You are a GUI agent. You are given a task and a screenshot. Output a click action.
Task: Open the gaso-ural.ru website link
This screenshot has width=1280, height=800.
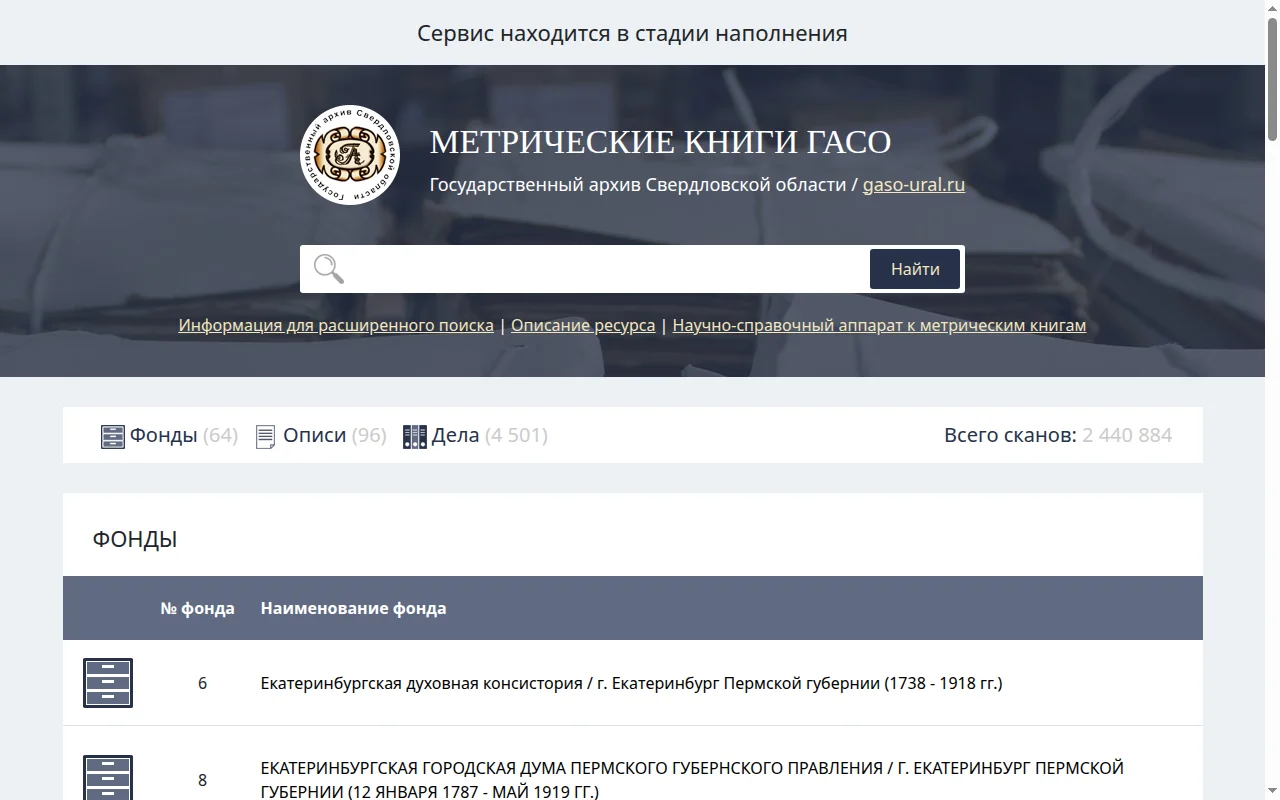point(914,185)
